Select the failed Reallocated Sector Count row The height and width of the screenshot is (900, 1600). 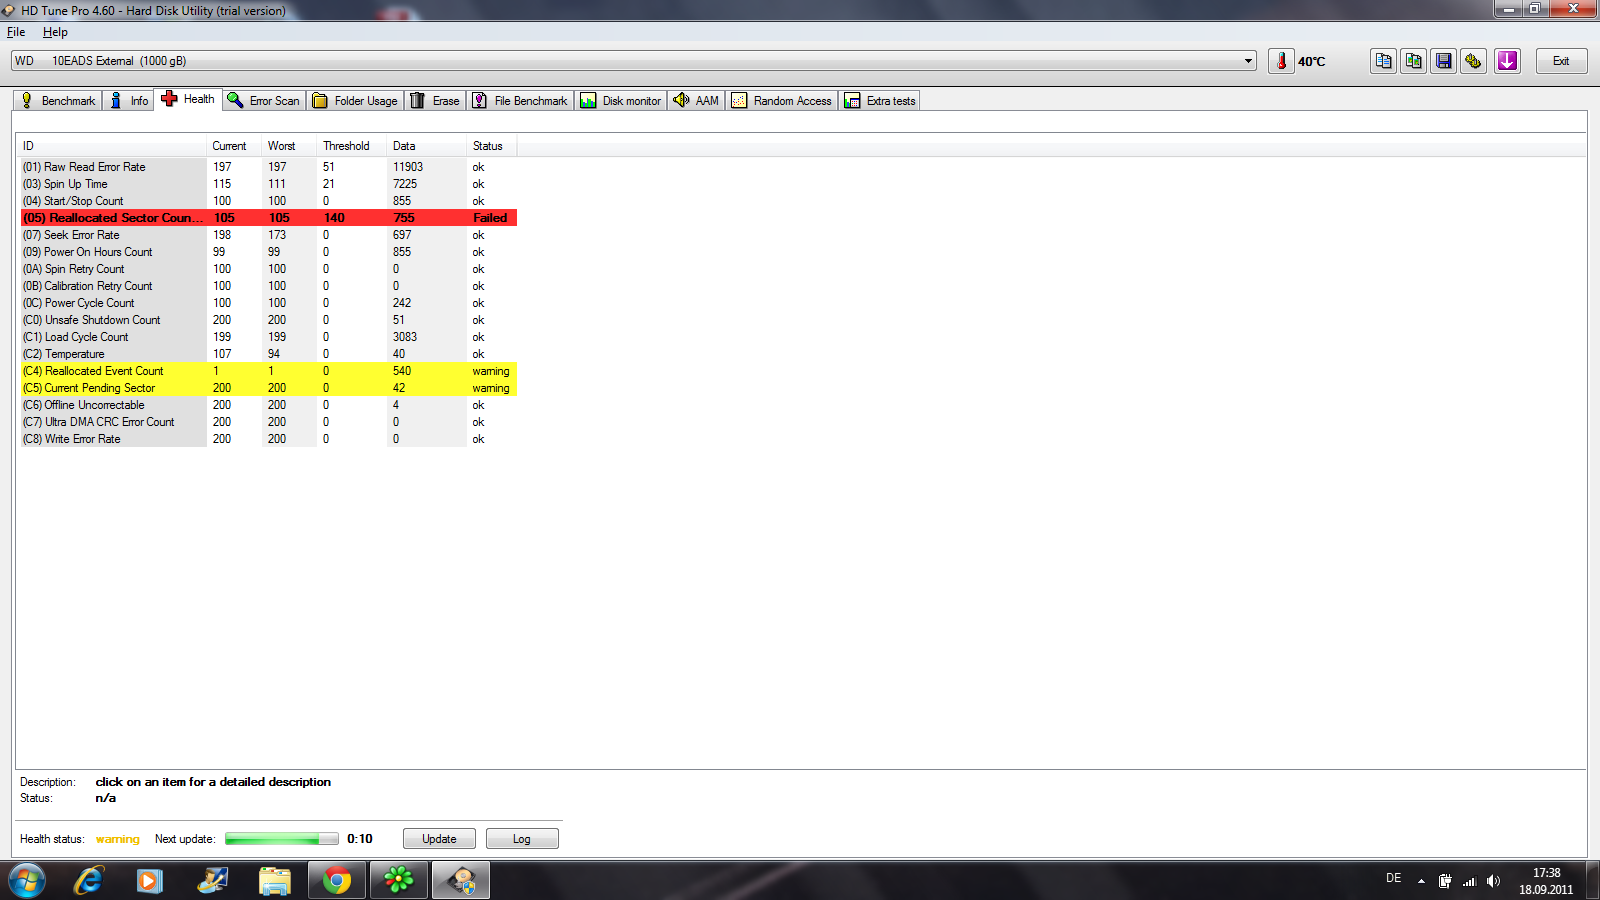click(268, 218)
